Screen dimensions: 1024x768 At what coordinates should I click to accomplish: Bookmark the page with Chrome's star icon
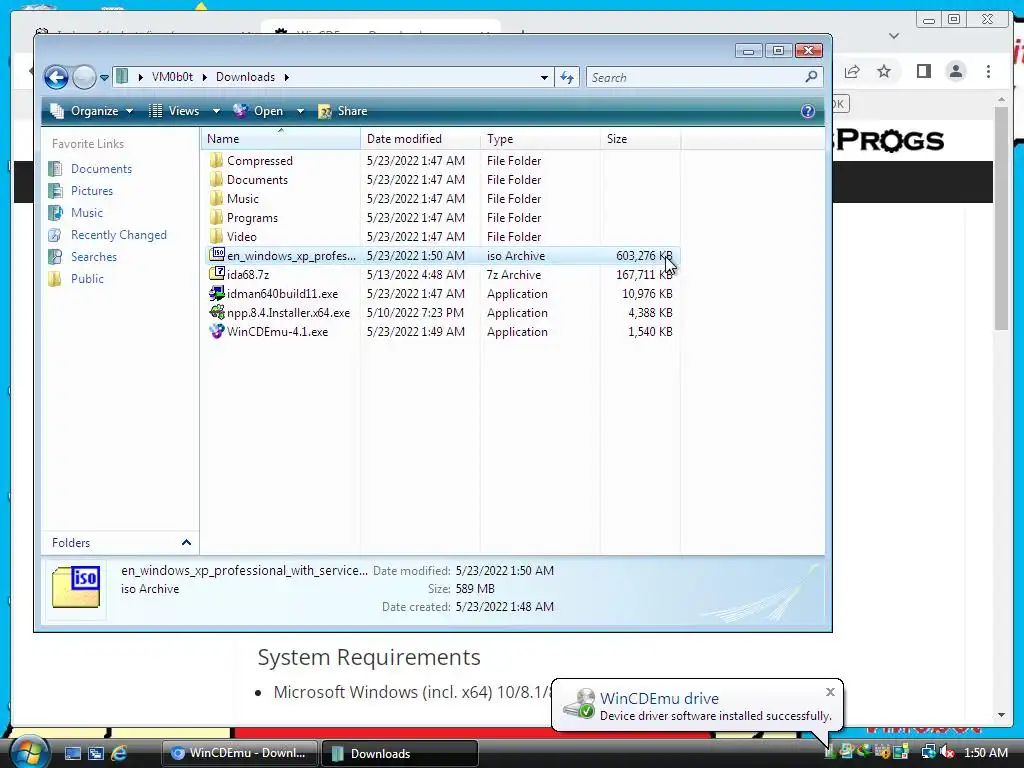(884, 71)
